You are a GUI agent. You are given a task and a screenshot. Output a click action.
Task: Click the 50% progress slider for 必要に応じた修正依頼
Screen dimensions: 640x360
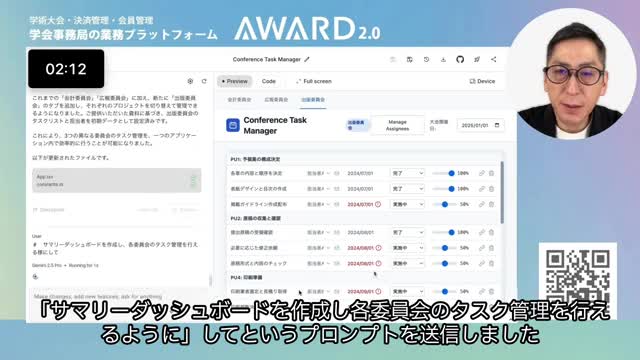pos(444,248)
